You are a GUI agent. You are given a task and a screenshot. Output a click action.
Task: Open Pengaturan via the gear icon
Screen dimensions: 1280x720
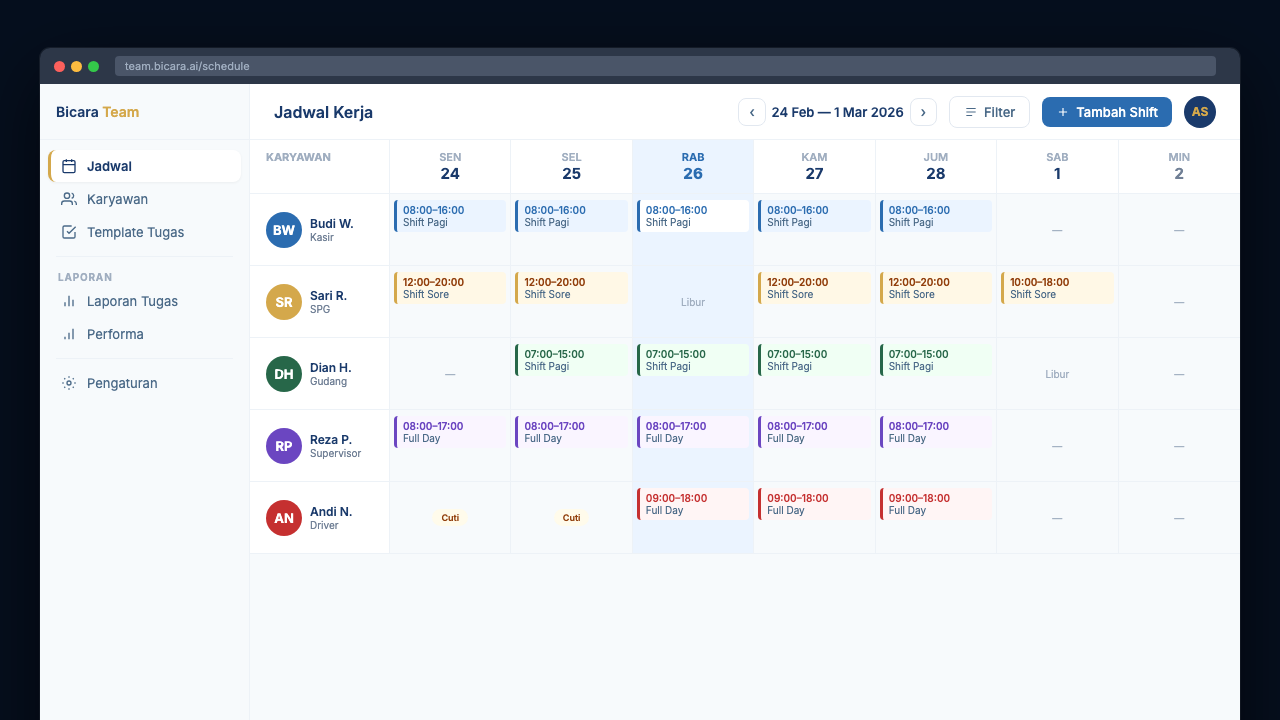69,383
